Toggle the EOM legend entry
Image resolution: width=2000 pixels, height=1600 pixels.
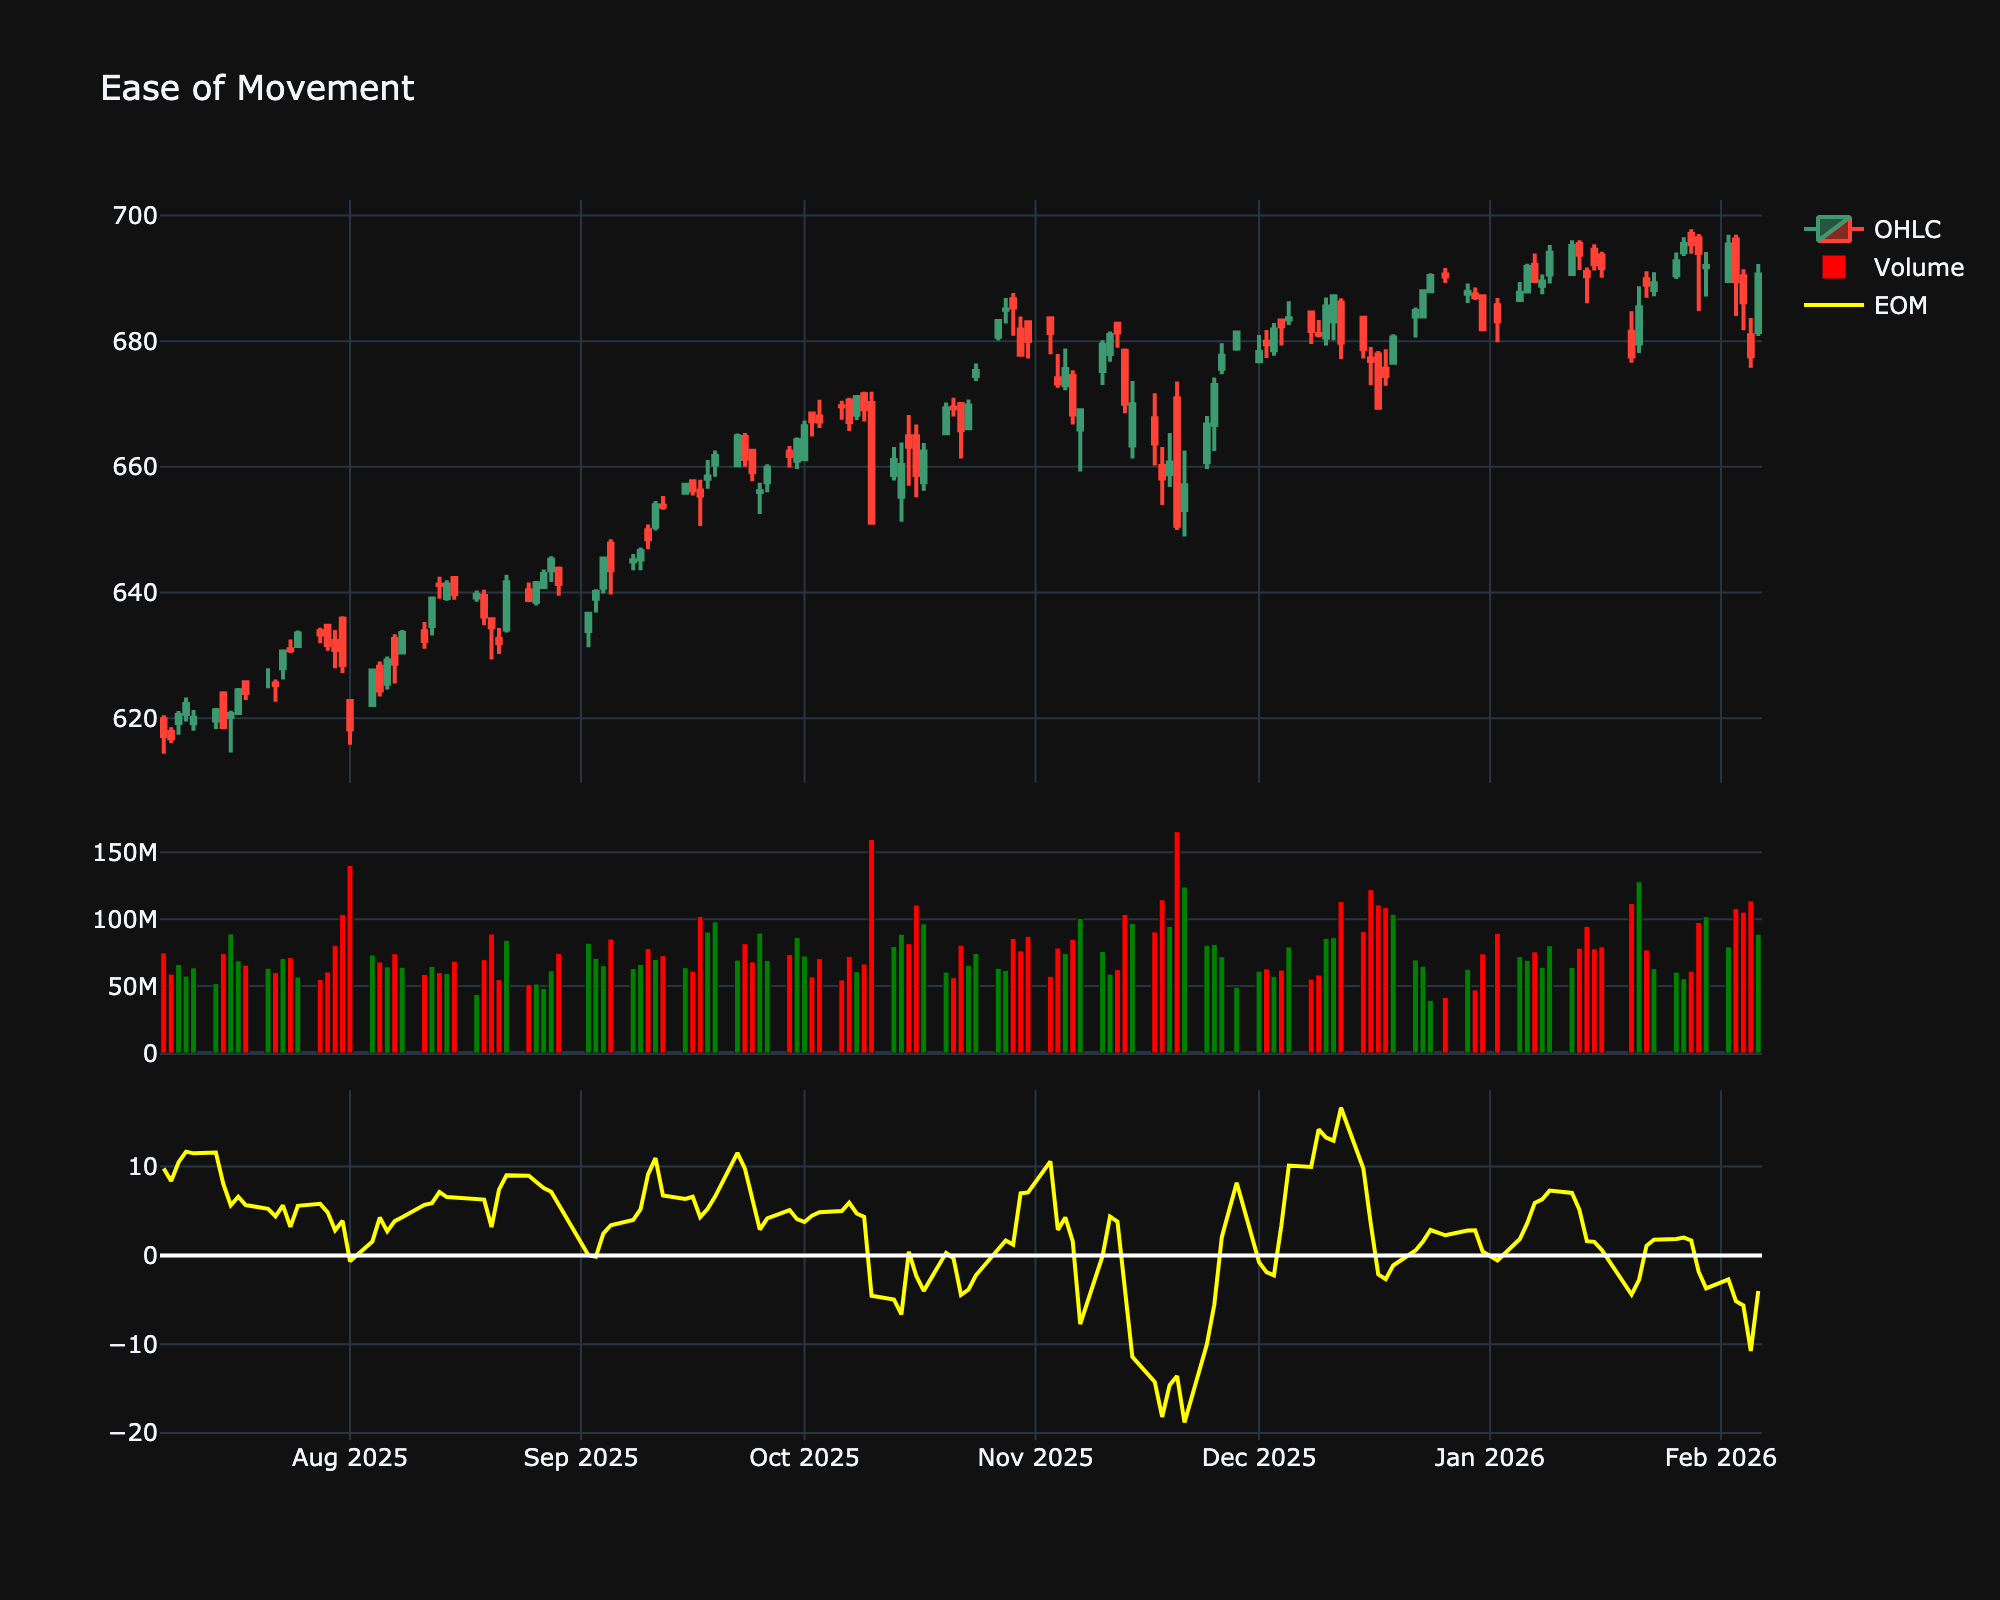[1900, 306]
